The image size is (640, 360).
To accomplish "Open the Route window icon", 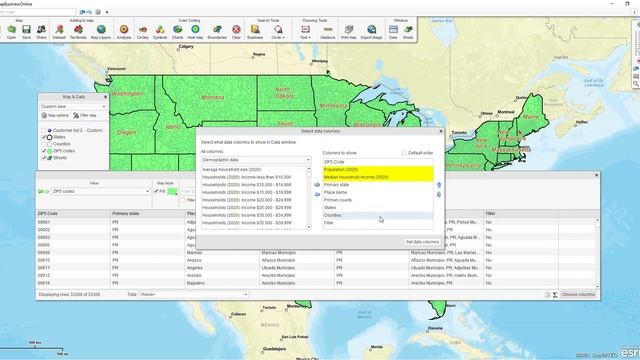I will pos(408,32).
